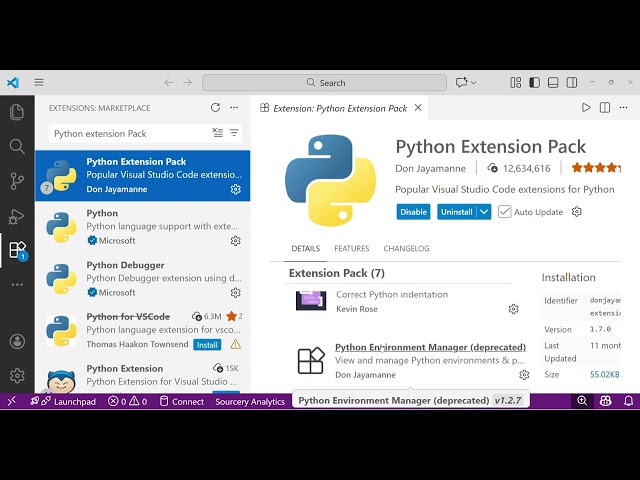The height and width of the screenshot is (480, 640).
Task: Open Python Environment Manager (deprecated) link
Action: point(430,347)
